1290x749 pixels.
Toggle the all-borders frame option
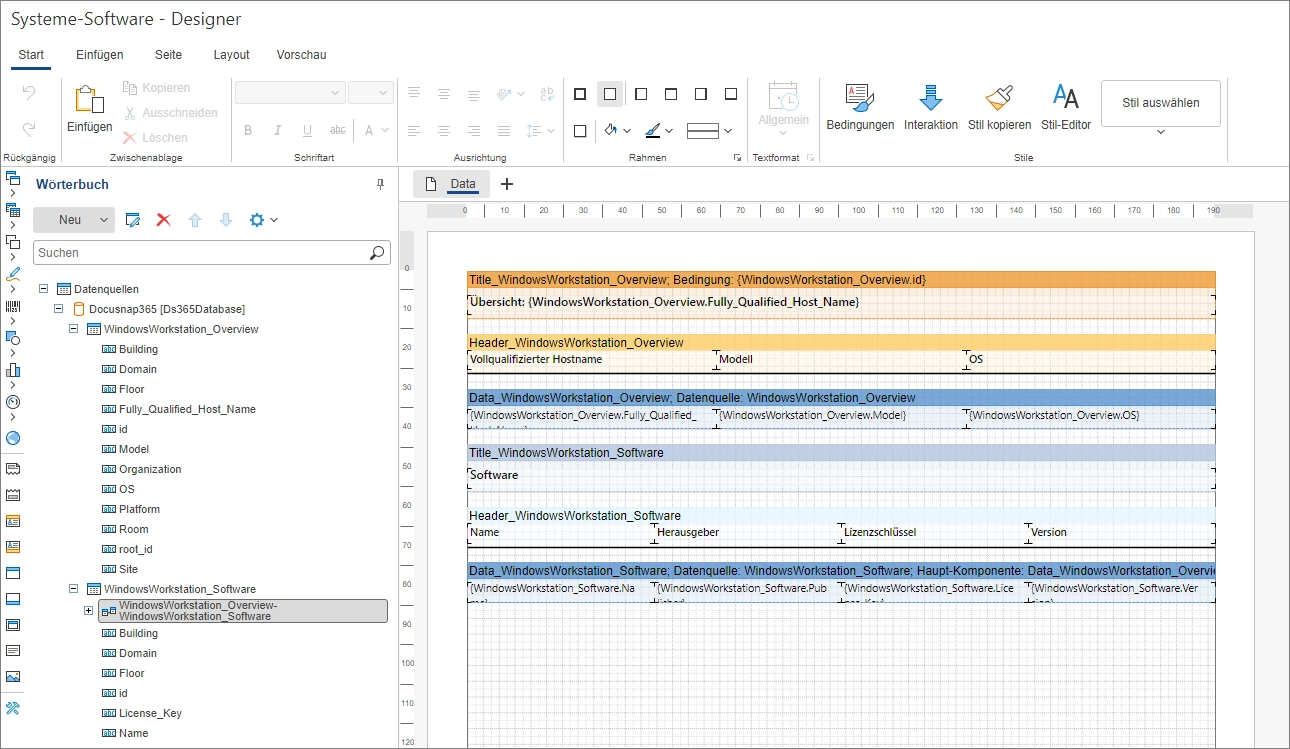pos(580,94)
